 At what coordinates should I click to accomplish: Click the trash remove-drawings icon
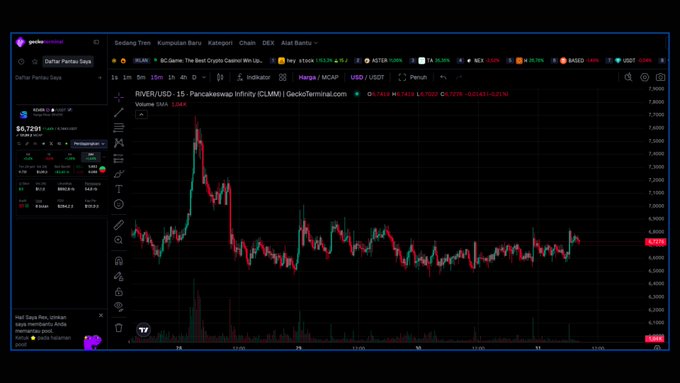118,327
